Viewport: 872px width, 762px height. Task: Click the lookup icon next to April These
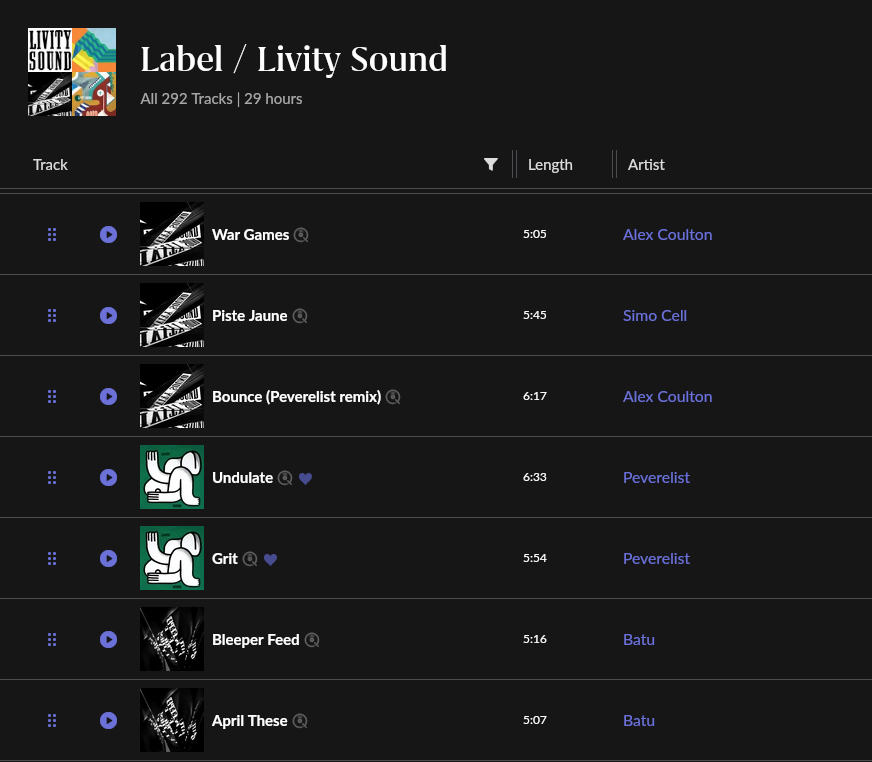(x=300, y=721)
